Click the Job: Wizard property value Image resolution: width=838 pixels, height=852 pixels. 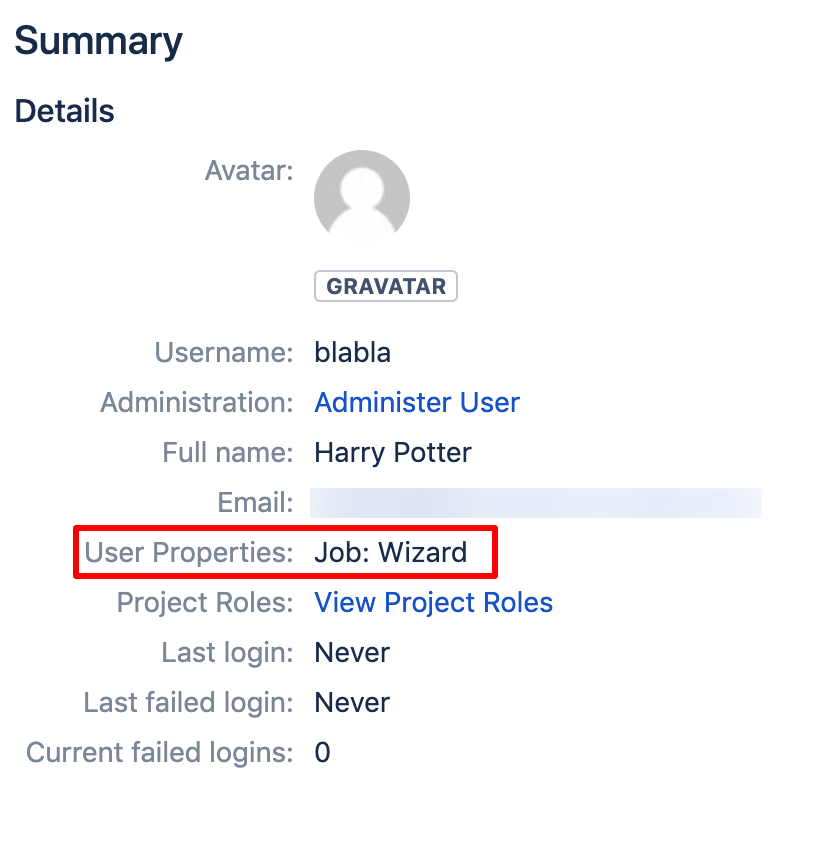[x=391, y=553]
